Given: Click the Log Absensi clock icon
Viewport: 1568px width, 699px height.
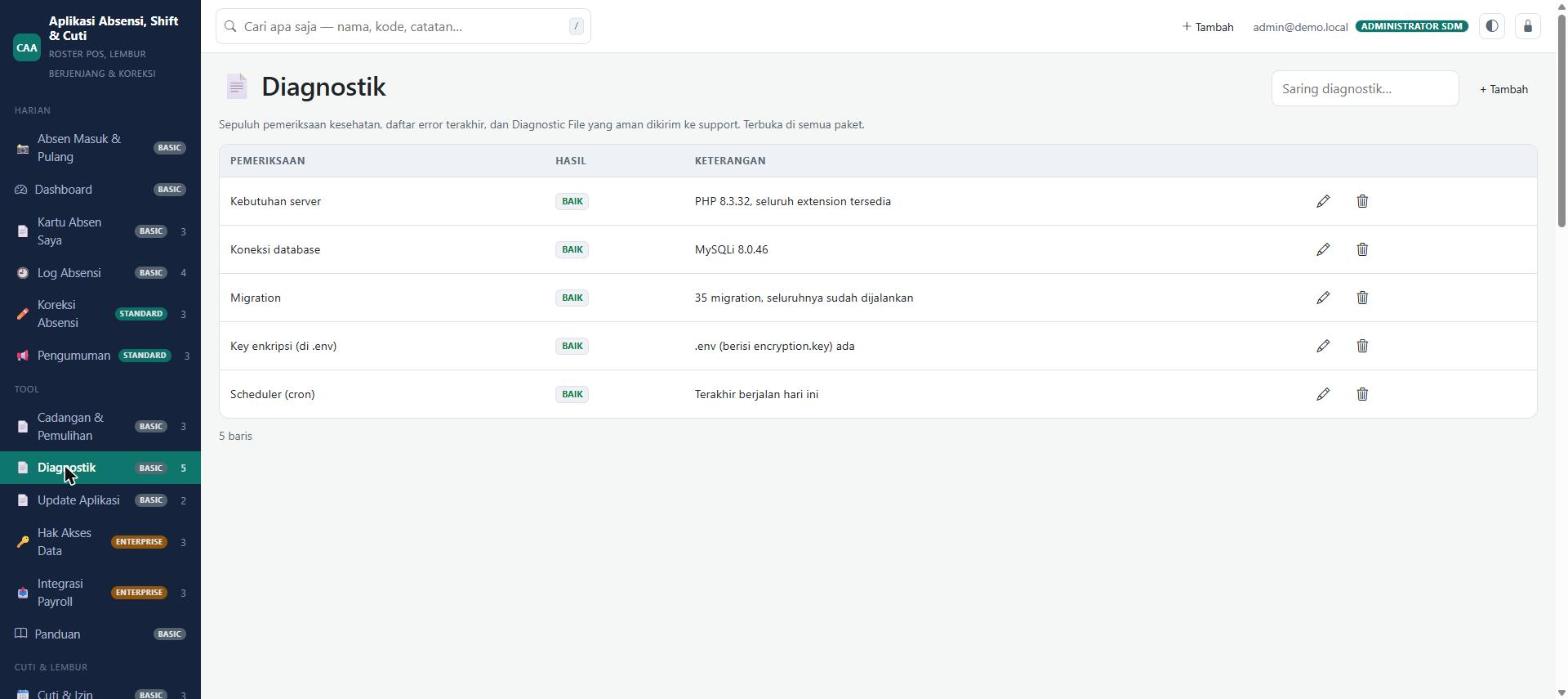Looking at the screenshot, I should (x=23, y=273).
